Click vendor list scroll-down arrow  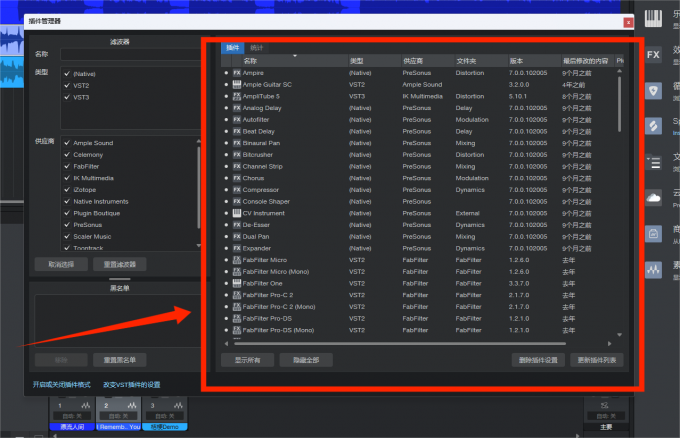click(x=199, y=245)
